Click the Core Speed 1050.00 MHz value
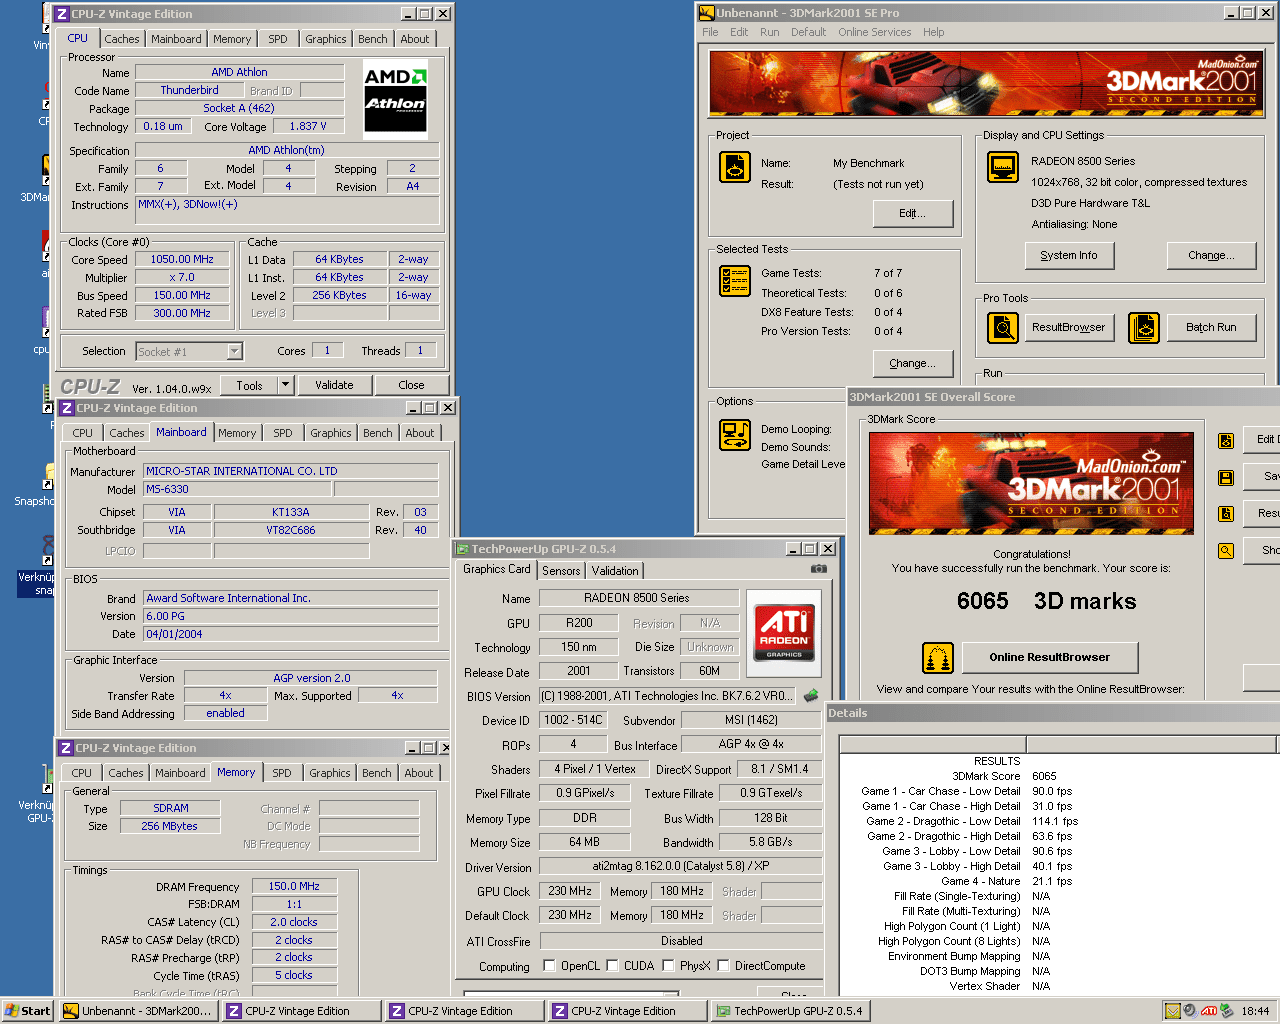The image size is (1280, 1024). tap(182, 259)
